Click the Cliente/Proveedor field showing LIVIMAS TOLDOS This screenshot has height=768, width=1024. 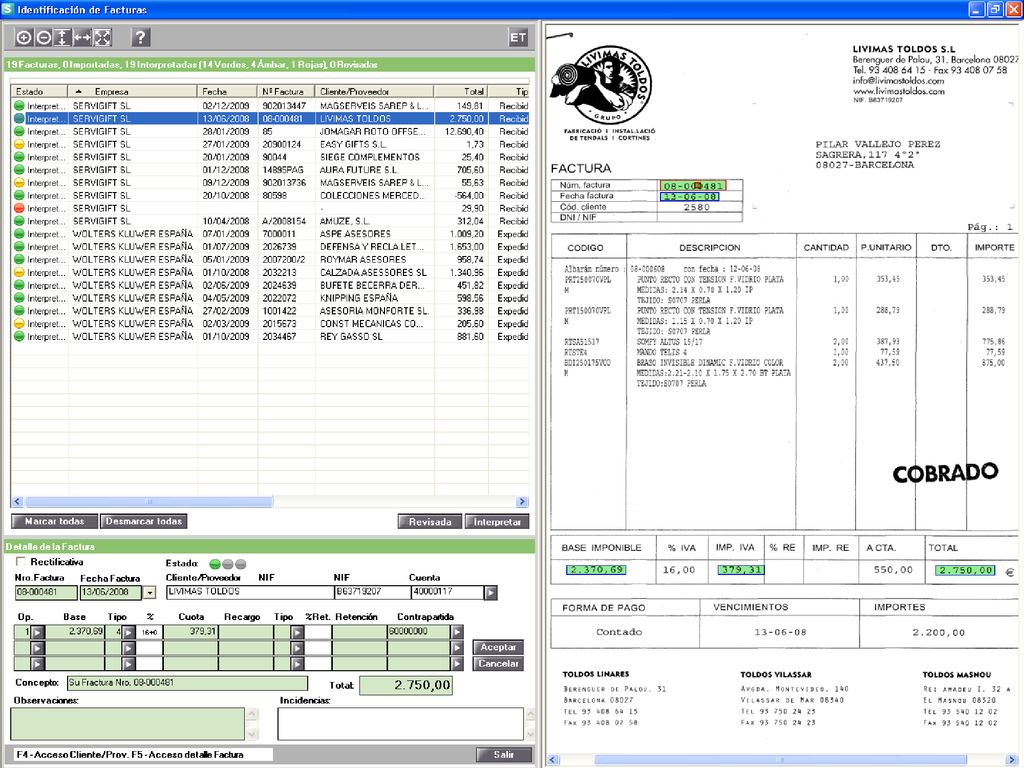click(x=249, y=592)
